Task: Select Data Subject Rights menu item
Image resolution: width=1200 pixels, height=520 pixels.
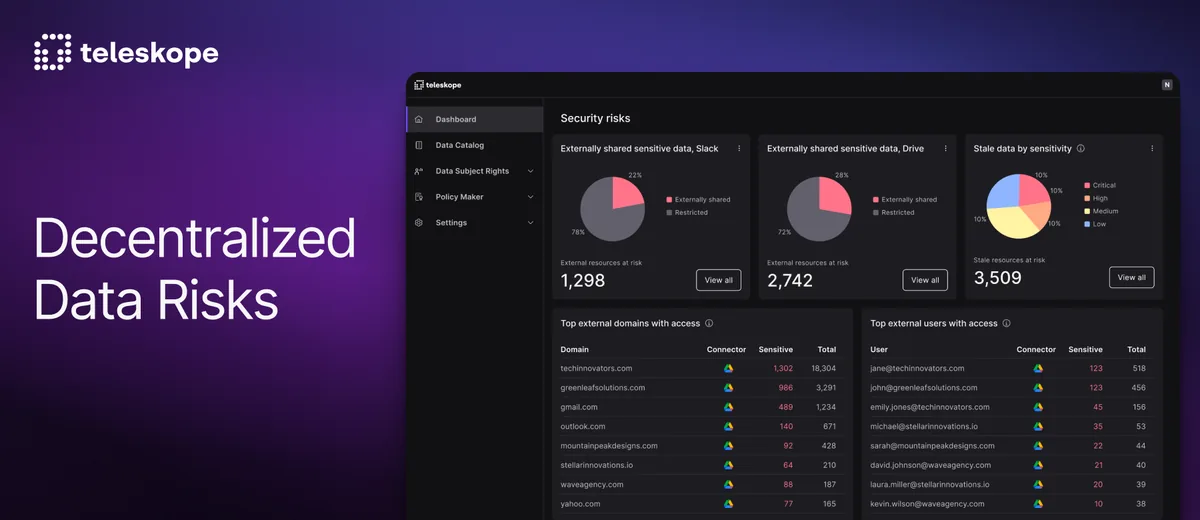Action: (x=474, y=171)
